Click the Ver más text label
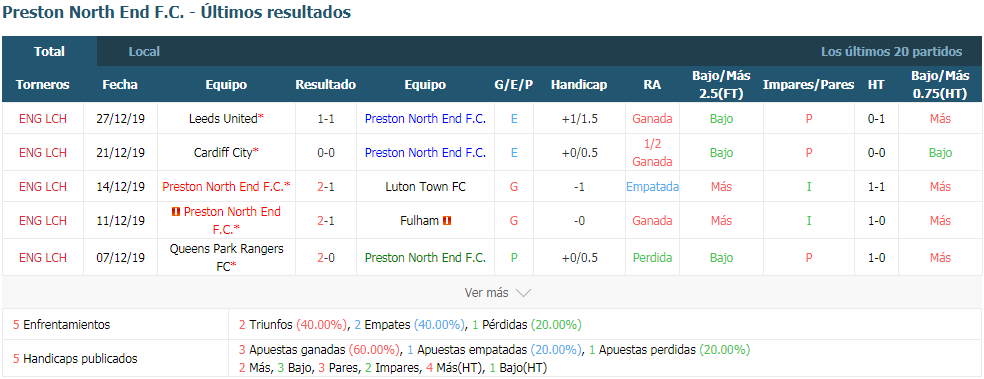This screenshot has width=984, height=379. [x=486, y=293]
